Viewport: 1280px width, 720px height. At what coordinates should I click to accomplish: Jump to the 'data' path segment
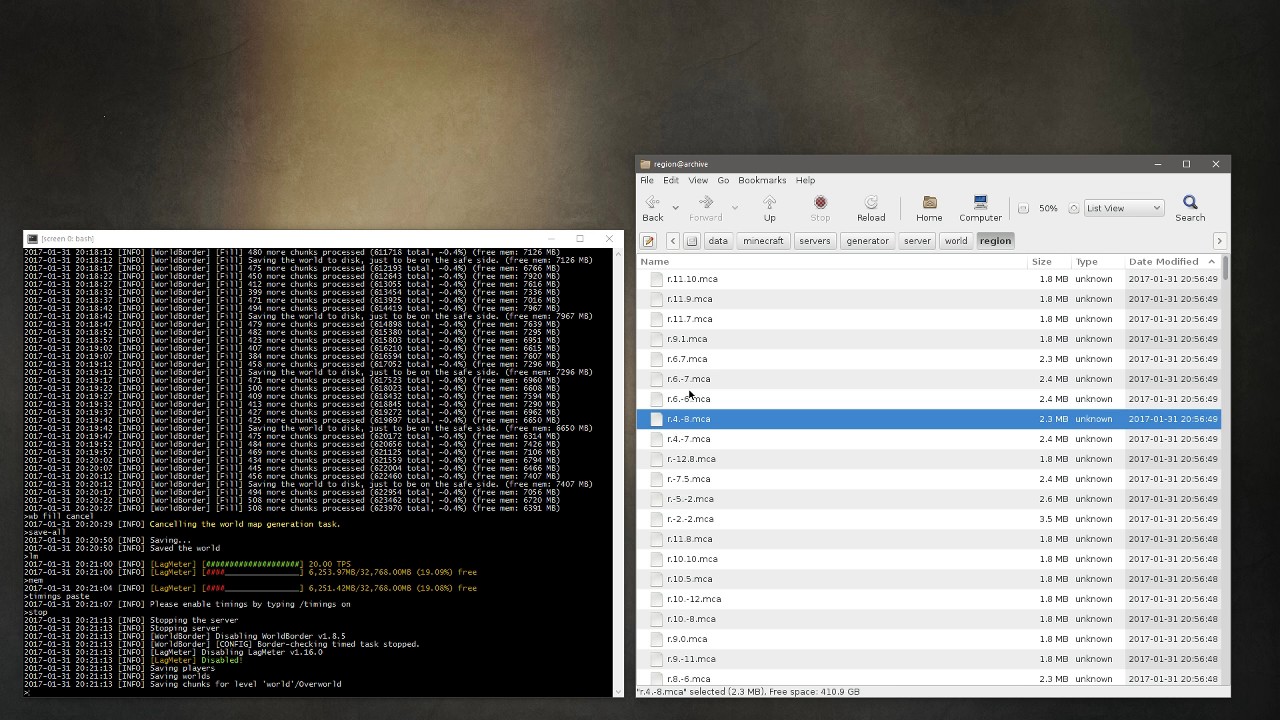(718, 241)
